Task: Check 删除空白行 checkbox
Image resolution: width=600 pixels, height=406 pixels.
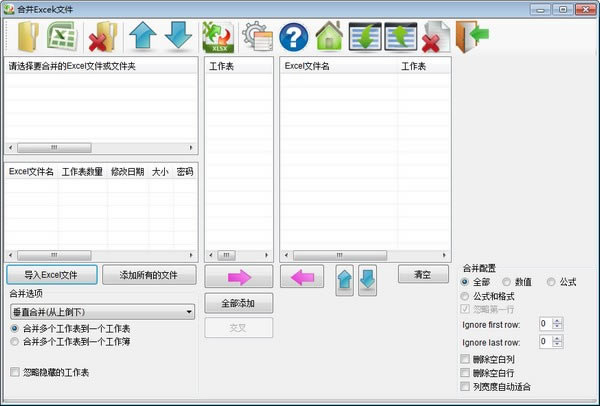Action: [465, 373]
